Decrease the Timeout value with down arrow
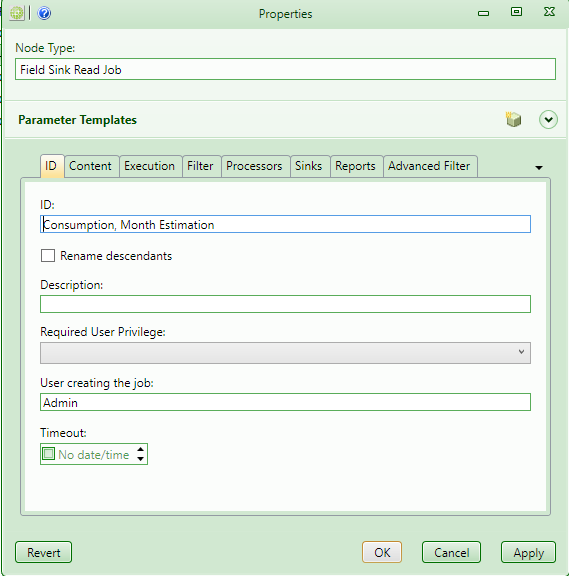Screen dimensions: 569x576 tap(140, 459)
